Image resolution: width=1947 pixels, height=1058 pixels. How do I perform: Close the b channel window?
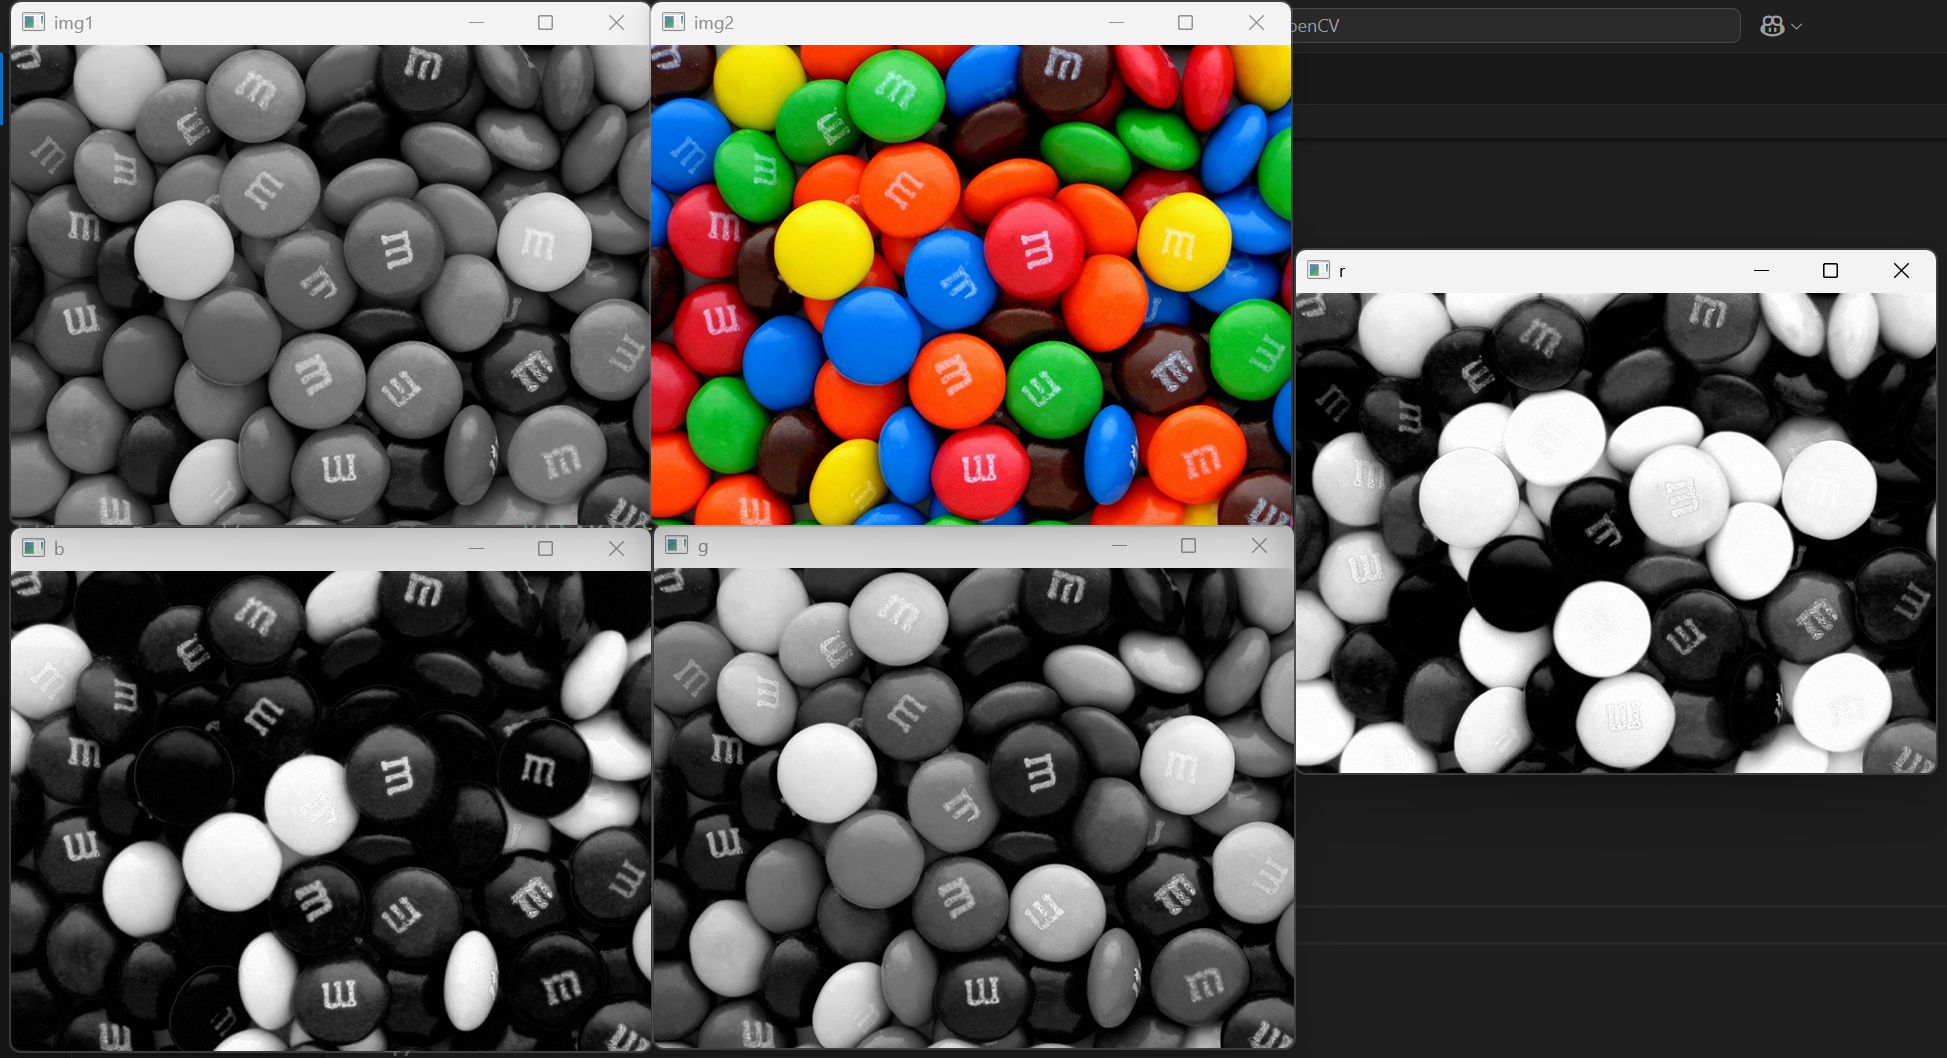[616, 548]
